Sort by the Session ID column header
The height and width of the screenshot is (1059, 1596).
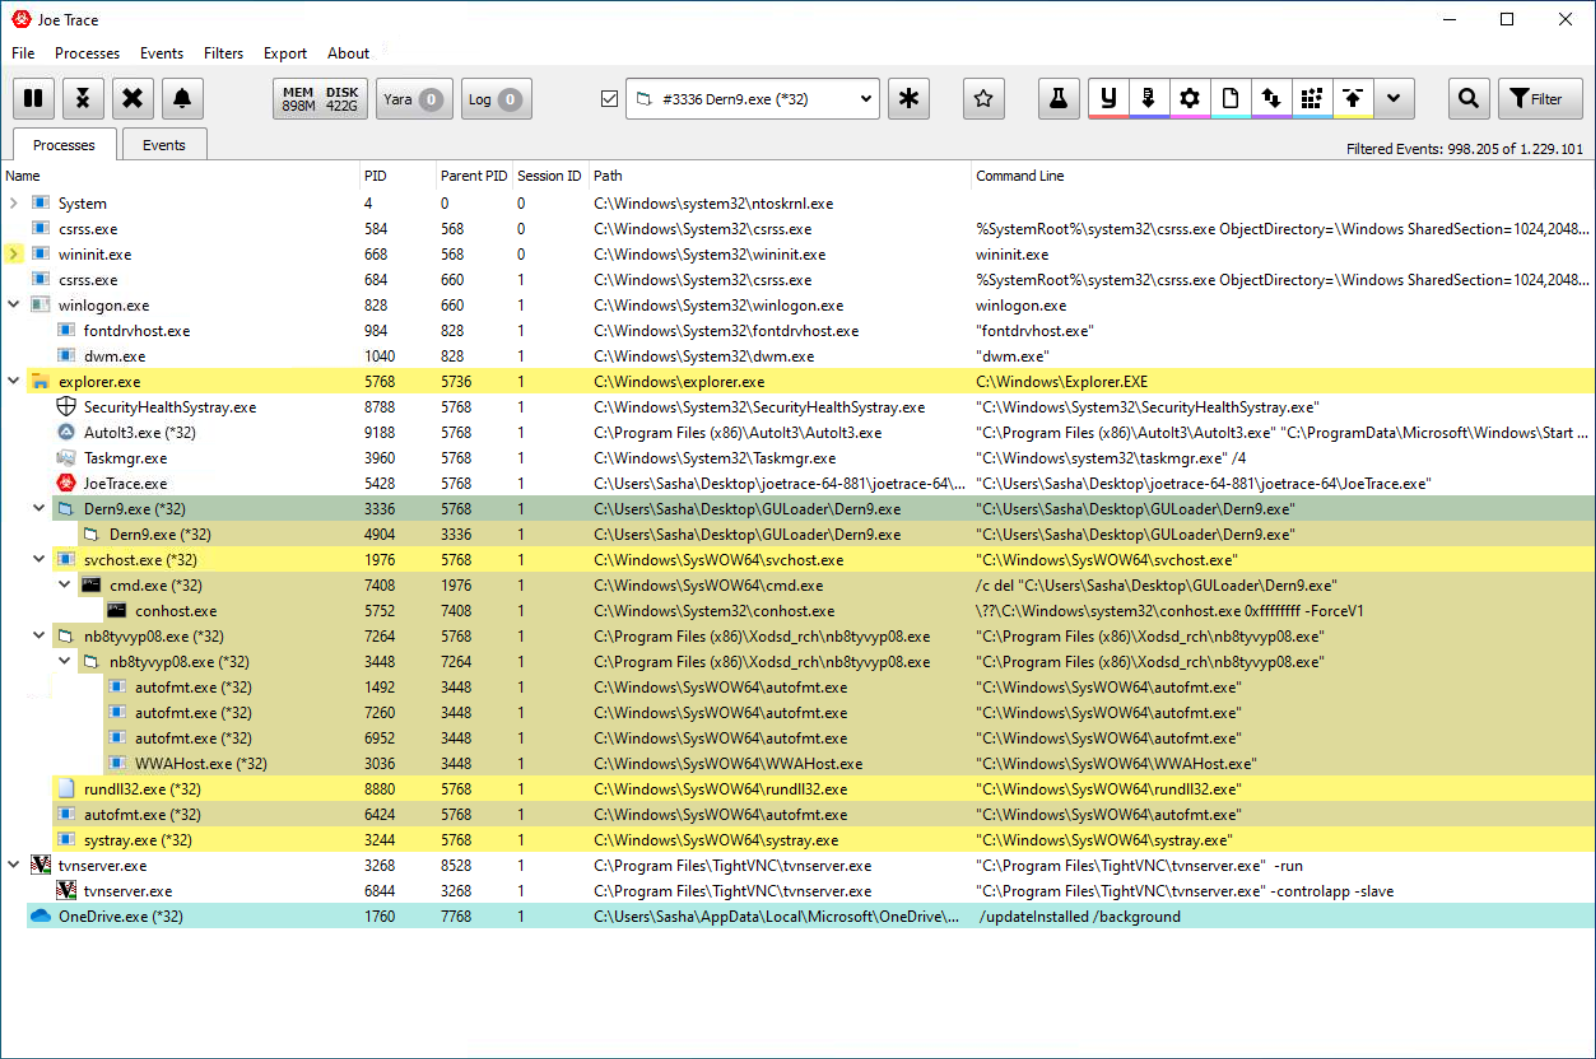click(549, 175)
